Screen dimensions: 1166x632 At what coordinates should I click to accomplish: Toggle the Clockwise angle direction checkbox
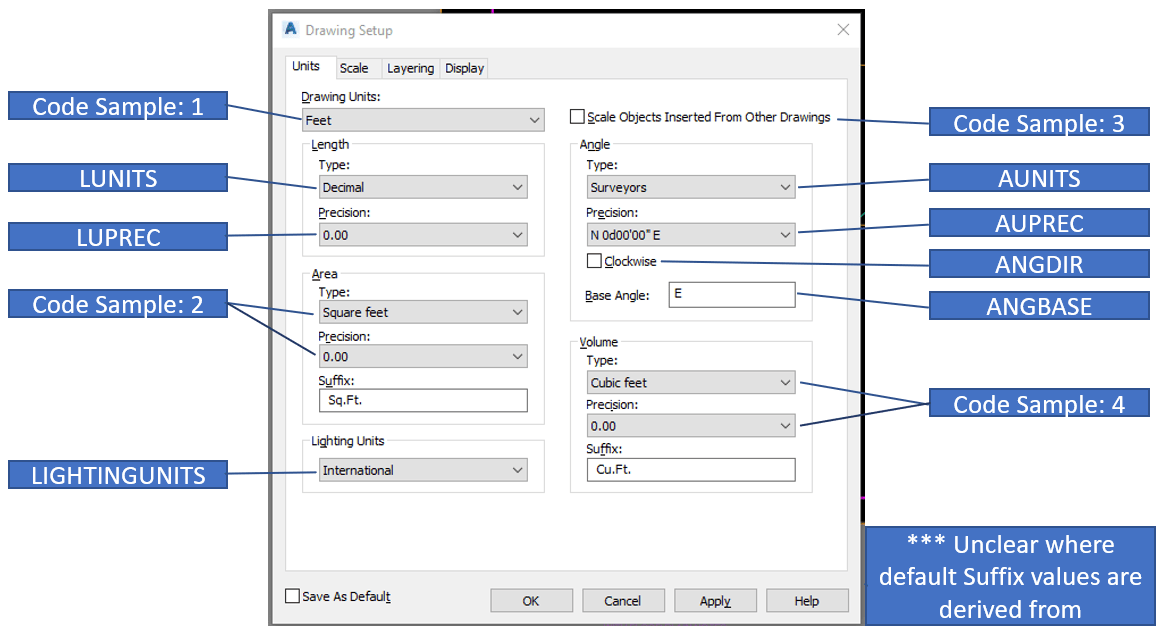591,260
